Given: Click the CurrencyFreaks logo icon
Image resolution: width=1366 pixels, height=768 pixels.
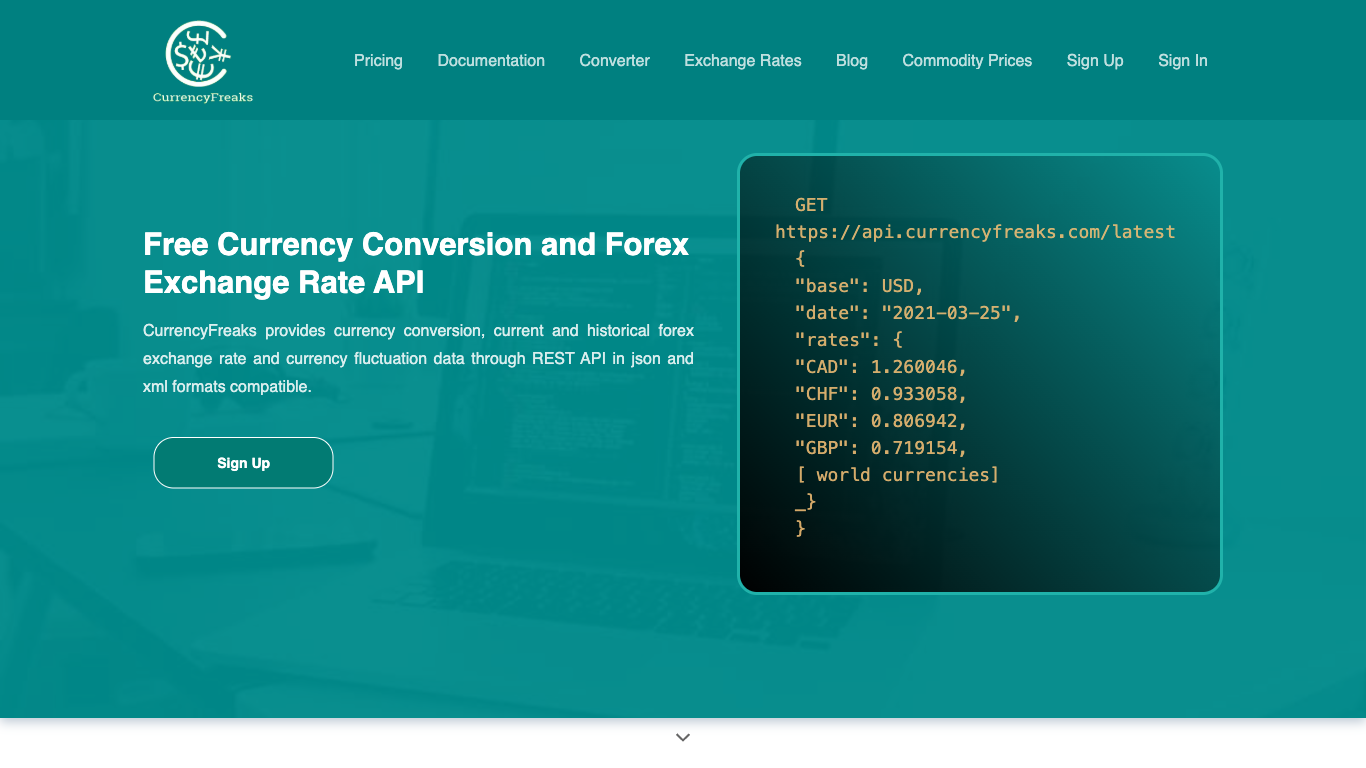Looking at the screenshot, I should click(199, 53).
